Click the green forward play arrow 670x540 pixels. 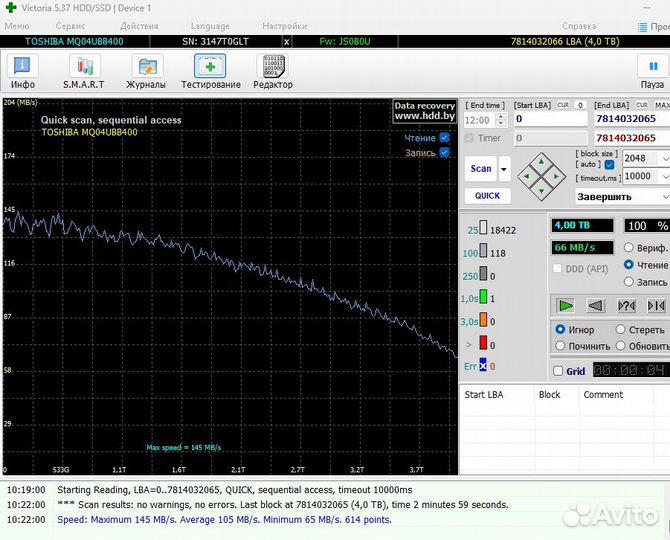566,305
